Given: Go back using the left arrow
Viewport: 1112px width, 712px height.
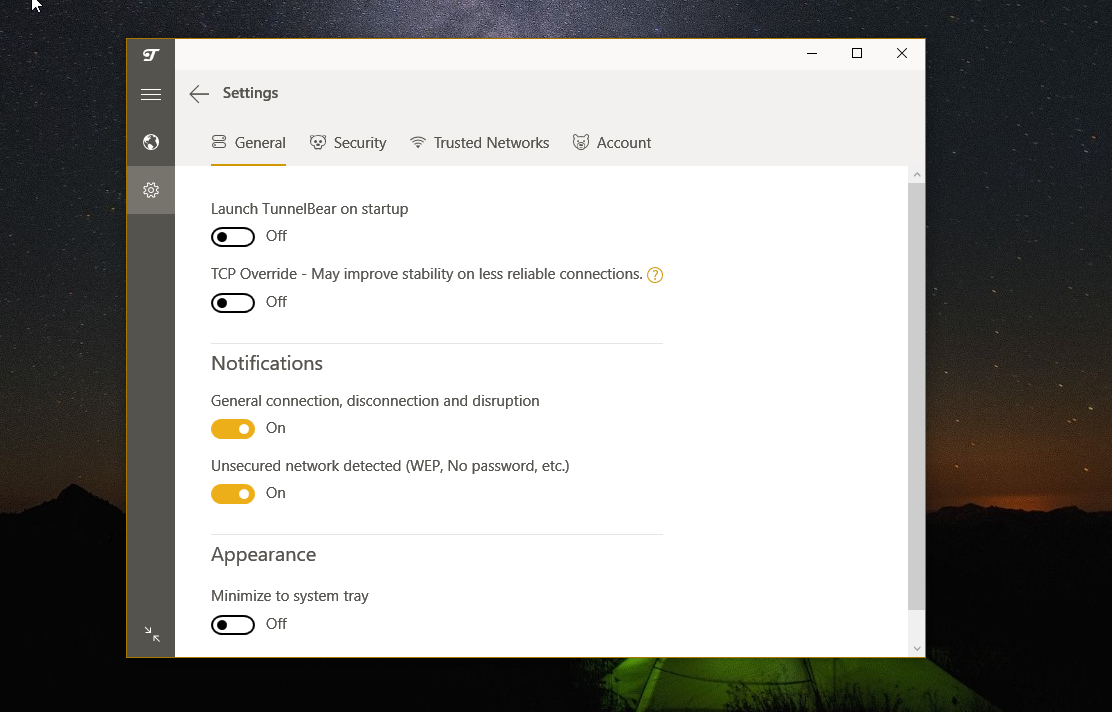Looking at the screenshot, I should click(199, 94).
